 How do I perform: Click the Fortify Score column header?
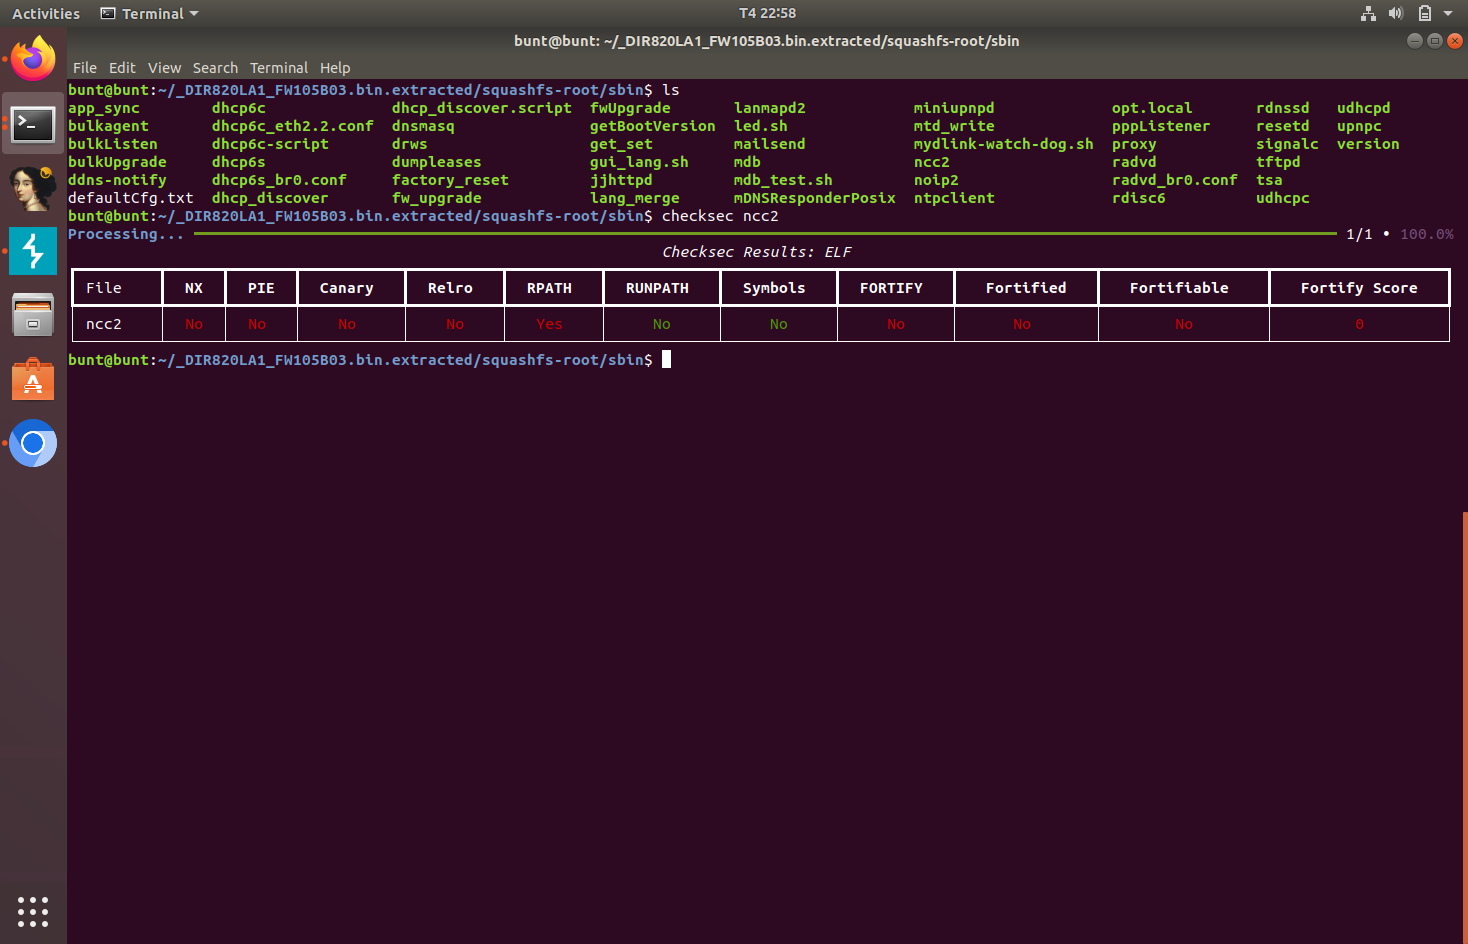pyautogui.click(x=1359, y=288)
